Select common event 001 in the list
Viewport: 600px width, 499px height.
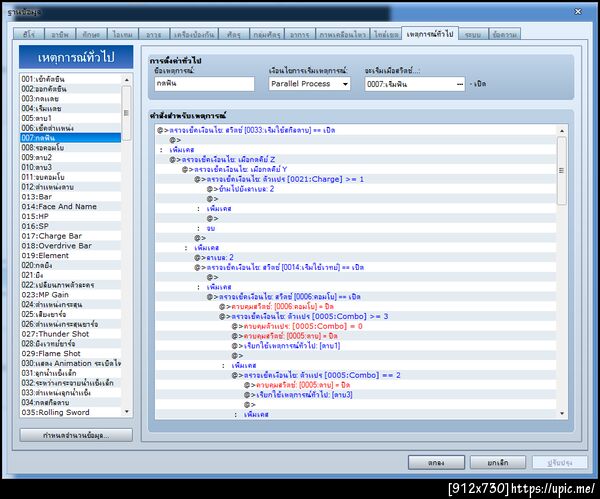pyautogui.click(x=70, y=79)
